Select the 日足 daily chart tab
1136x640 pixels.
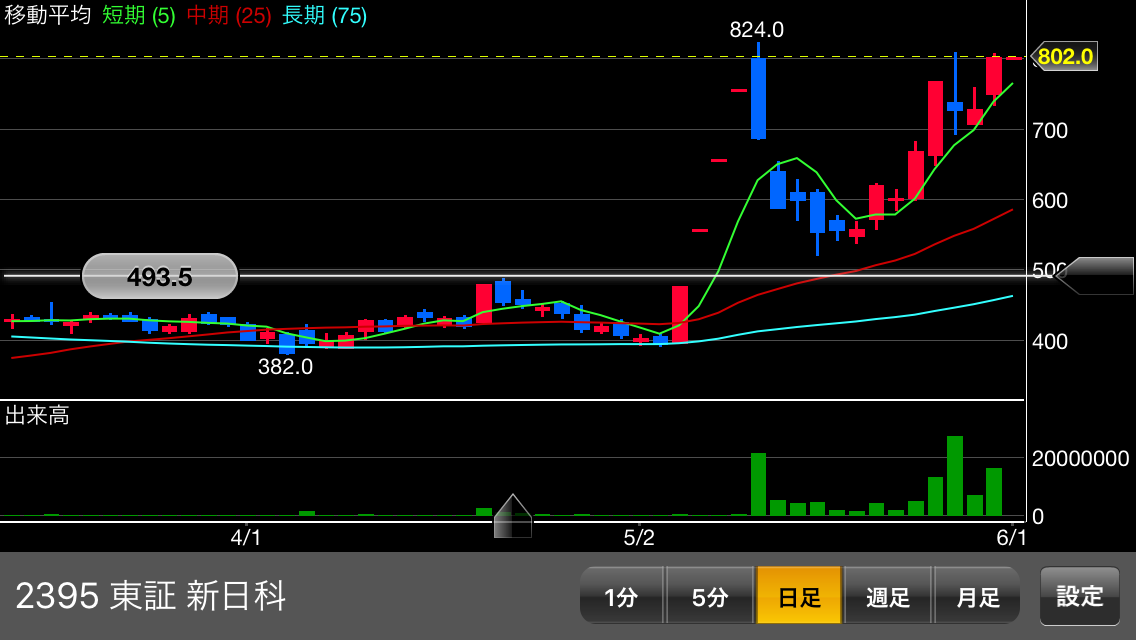pos(798,596)
